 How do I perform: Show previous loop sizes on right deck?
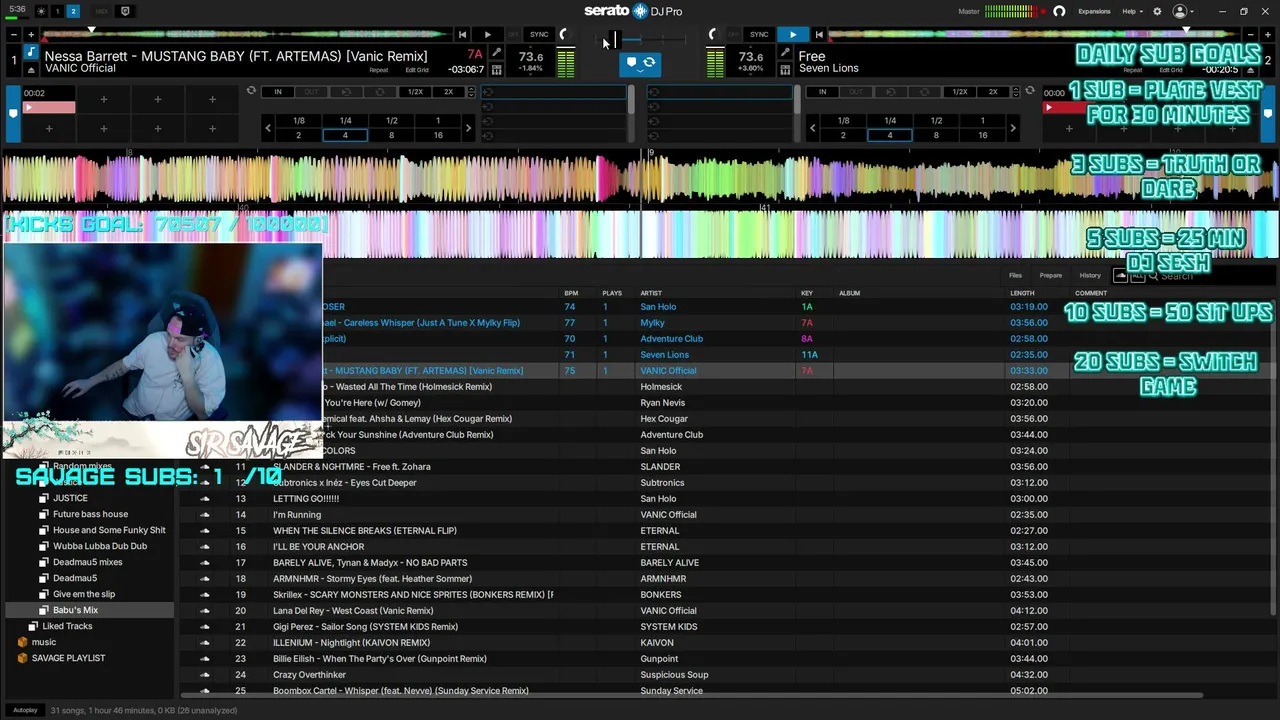[x=812, y=128]
